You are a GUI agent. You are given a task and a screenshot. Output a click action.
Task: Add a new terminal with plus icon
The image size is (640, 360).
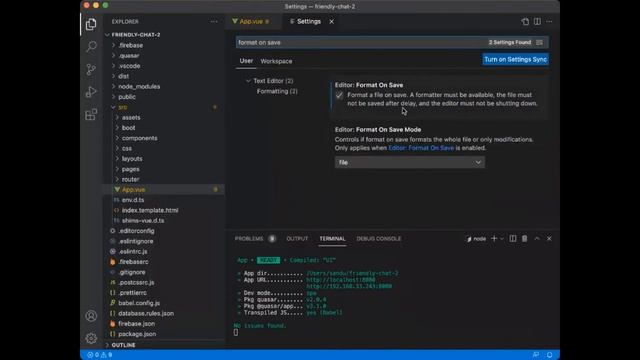pos(494,238)
